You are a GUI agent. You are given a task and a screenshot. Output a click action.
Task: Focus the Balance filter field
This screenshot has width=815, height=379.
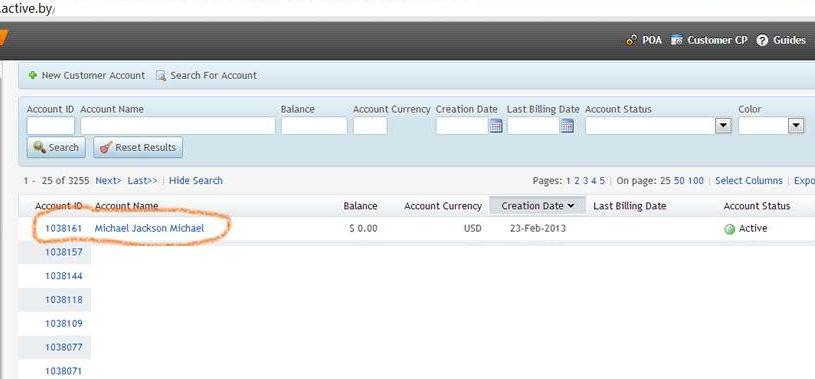tap(314, 126)
